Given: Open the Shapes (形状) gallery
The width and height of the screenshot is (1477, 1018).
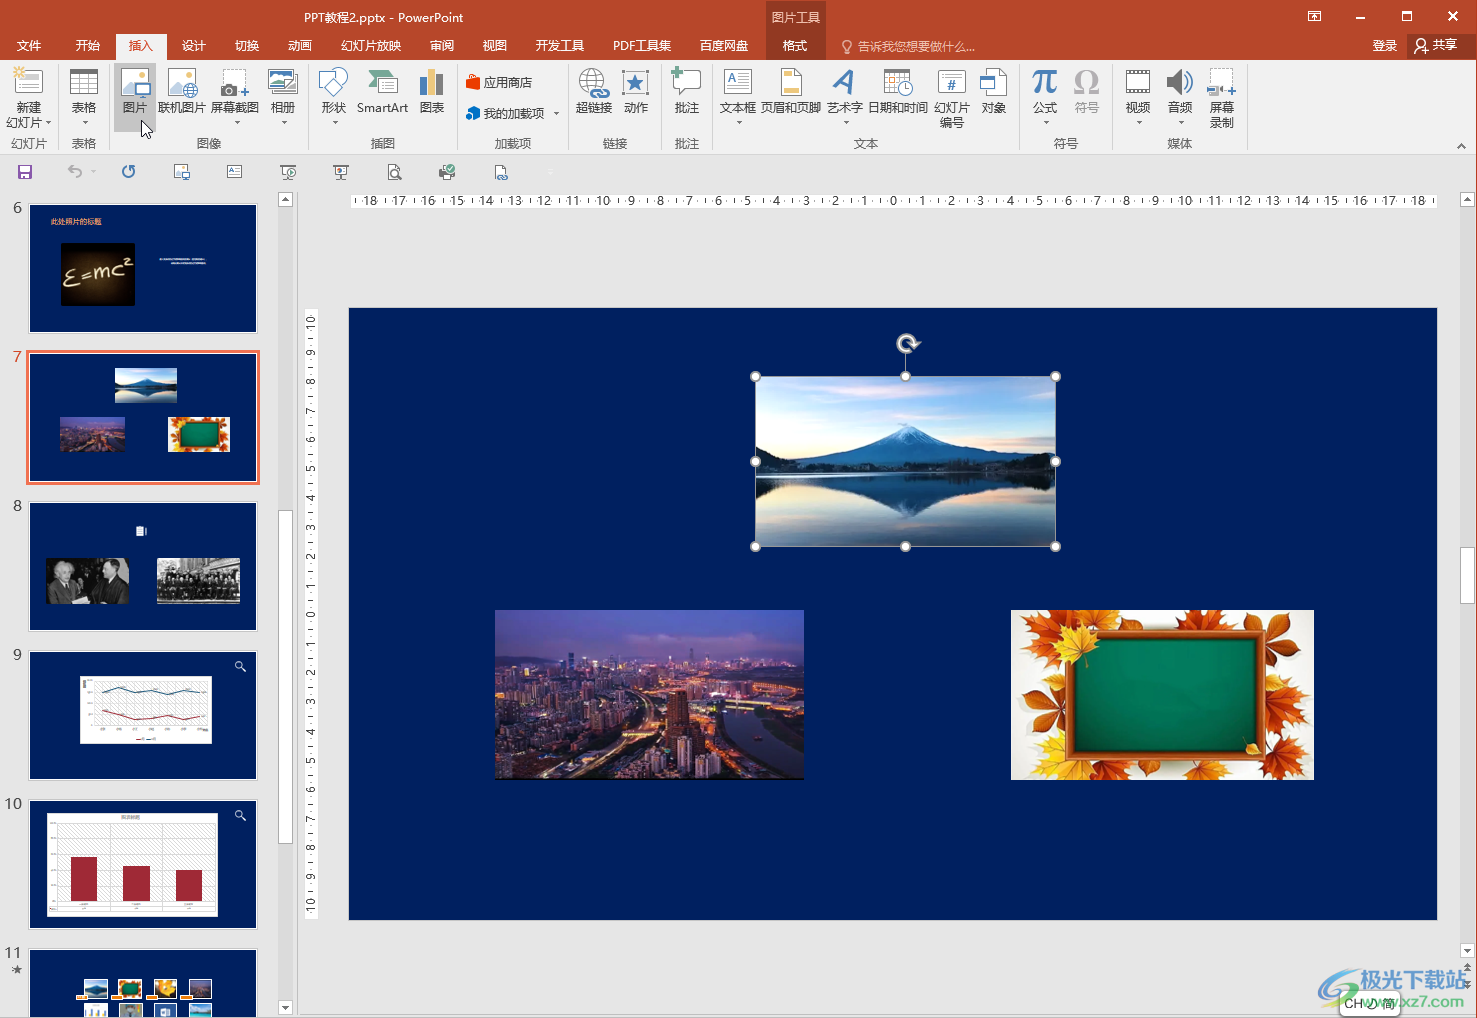Looking at the screenshot, I should 333,97.
